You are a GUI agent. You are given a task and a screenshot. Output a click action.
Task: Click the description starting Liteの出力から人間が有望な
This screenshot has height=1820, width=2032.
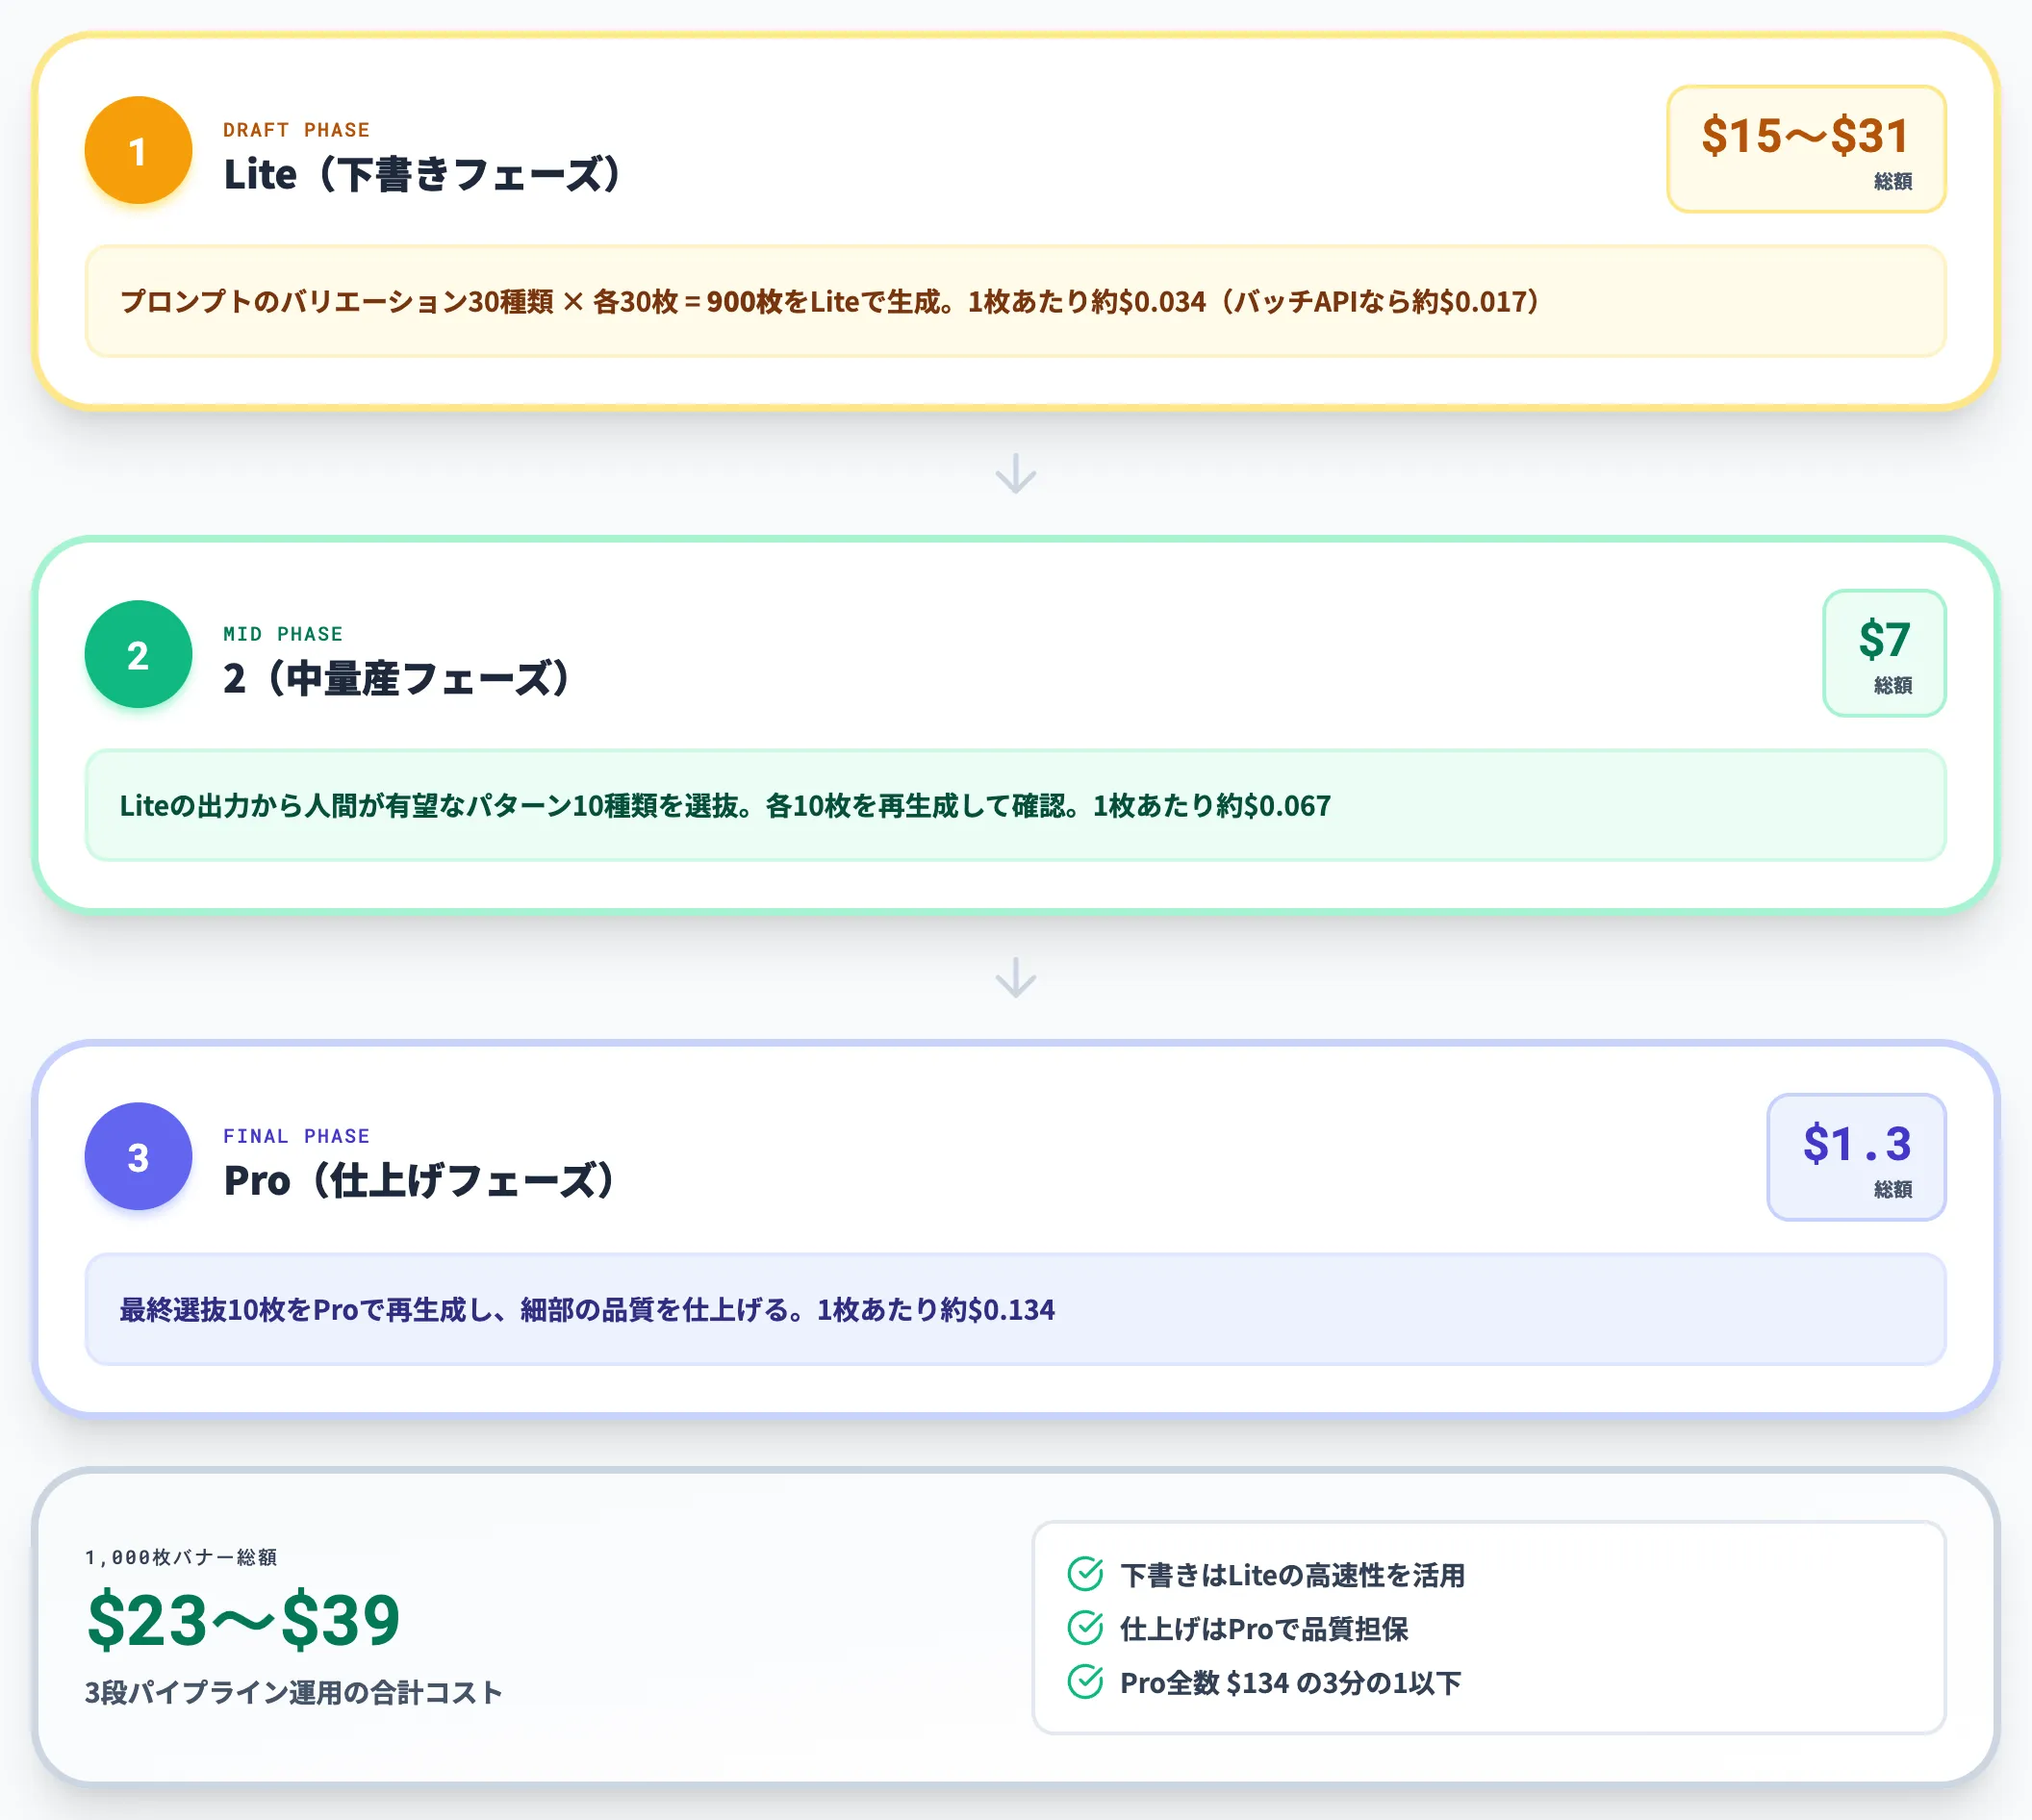(x=1015, y=805)
